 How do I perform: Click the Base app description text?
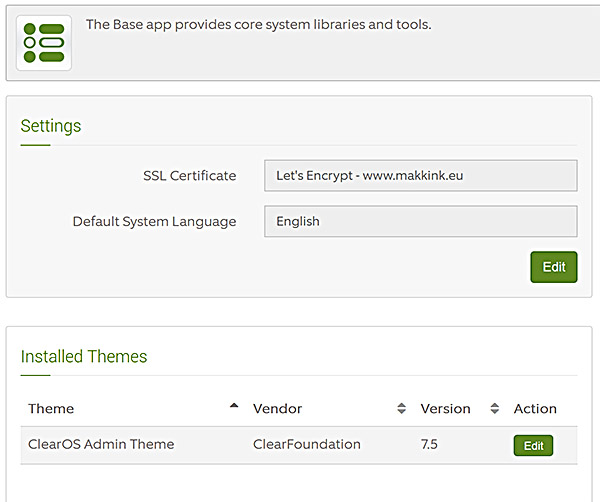click(258, 24)
